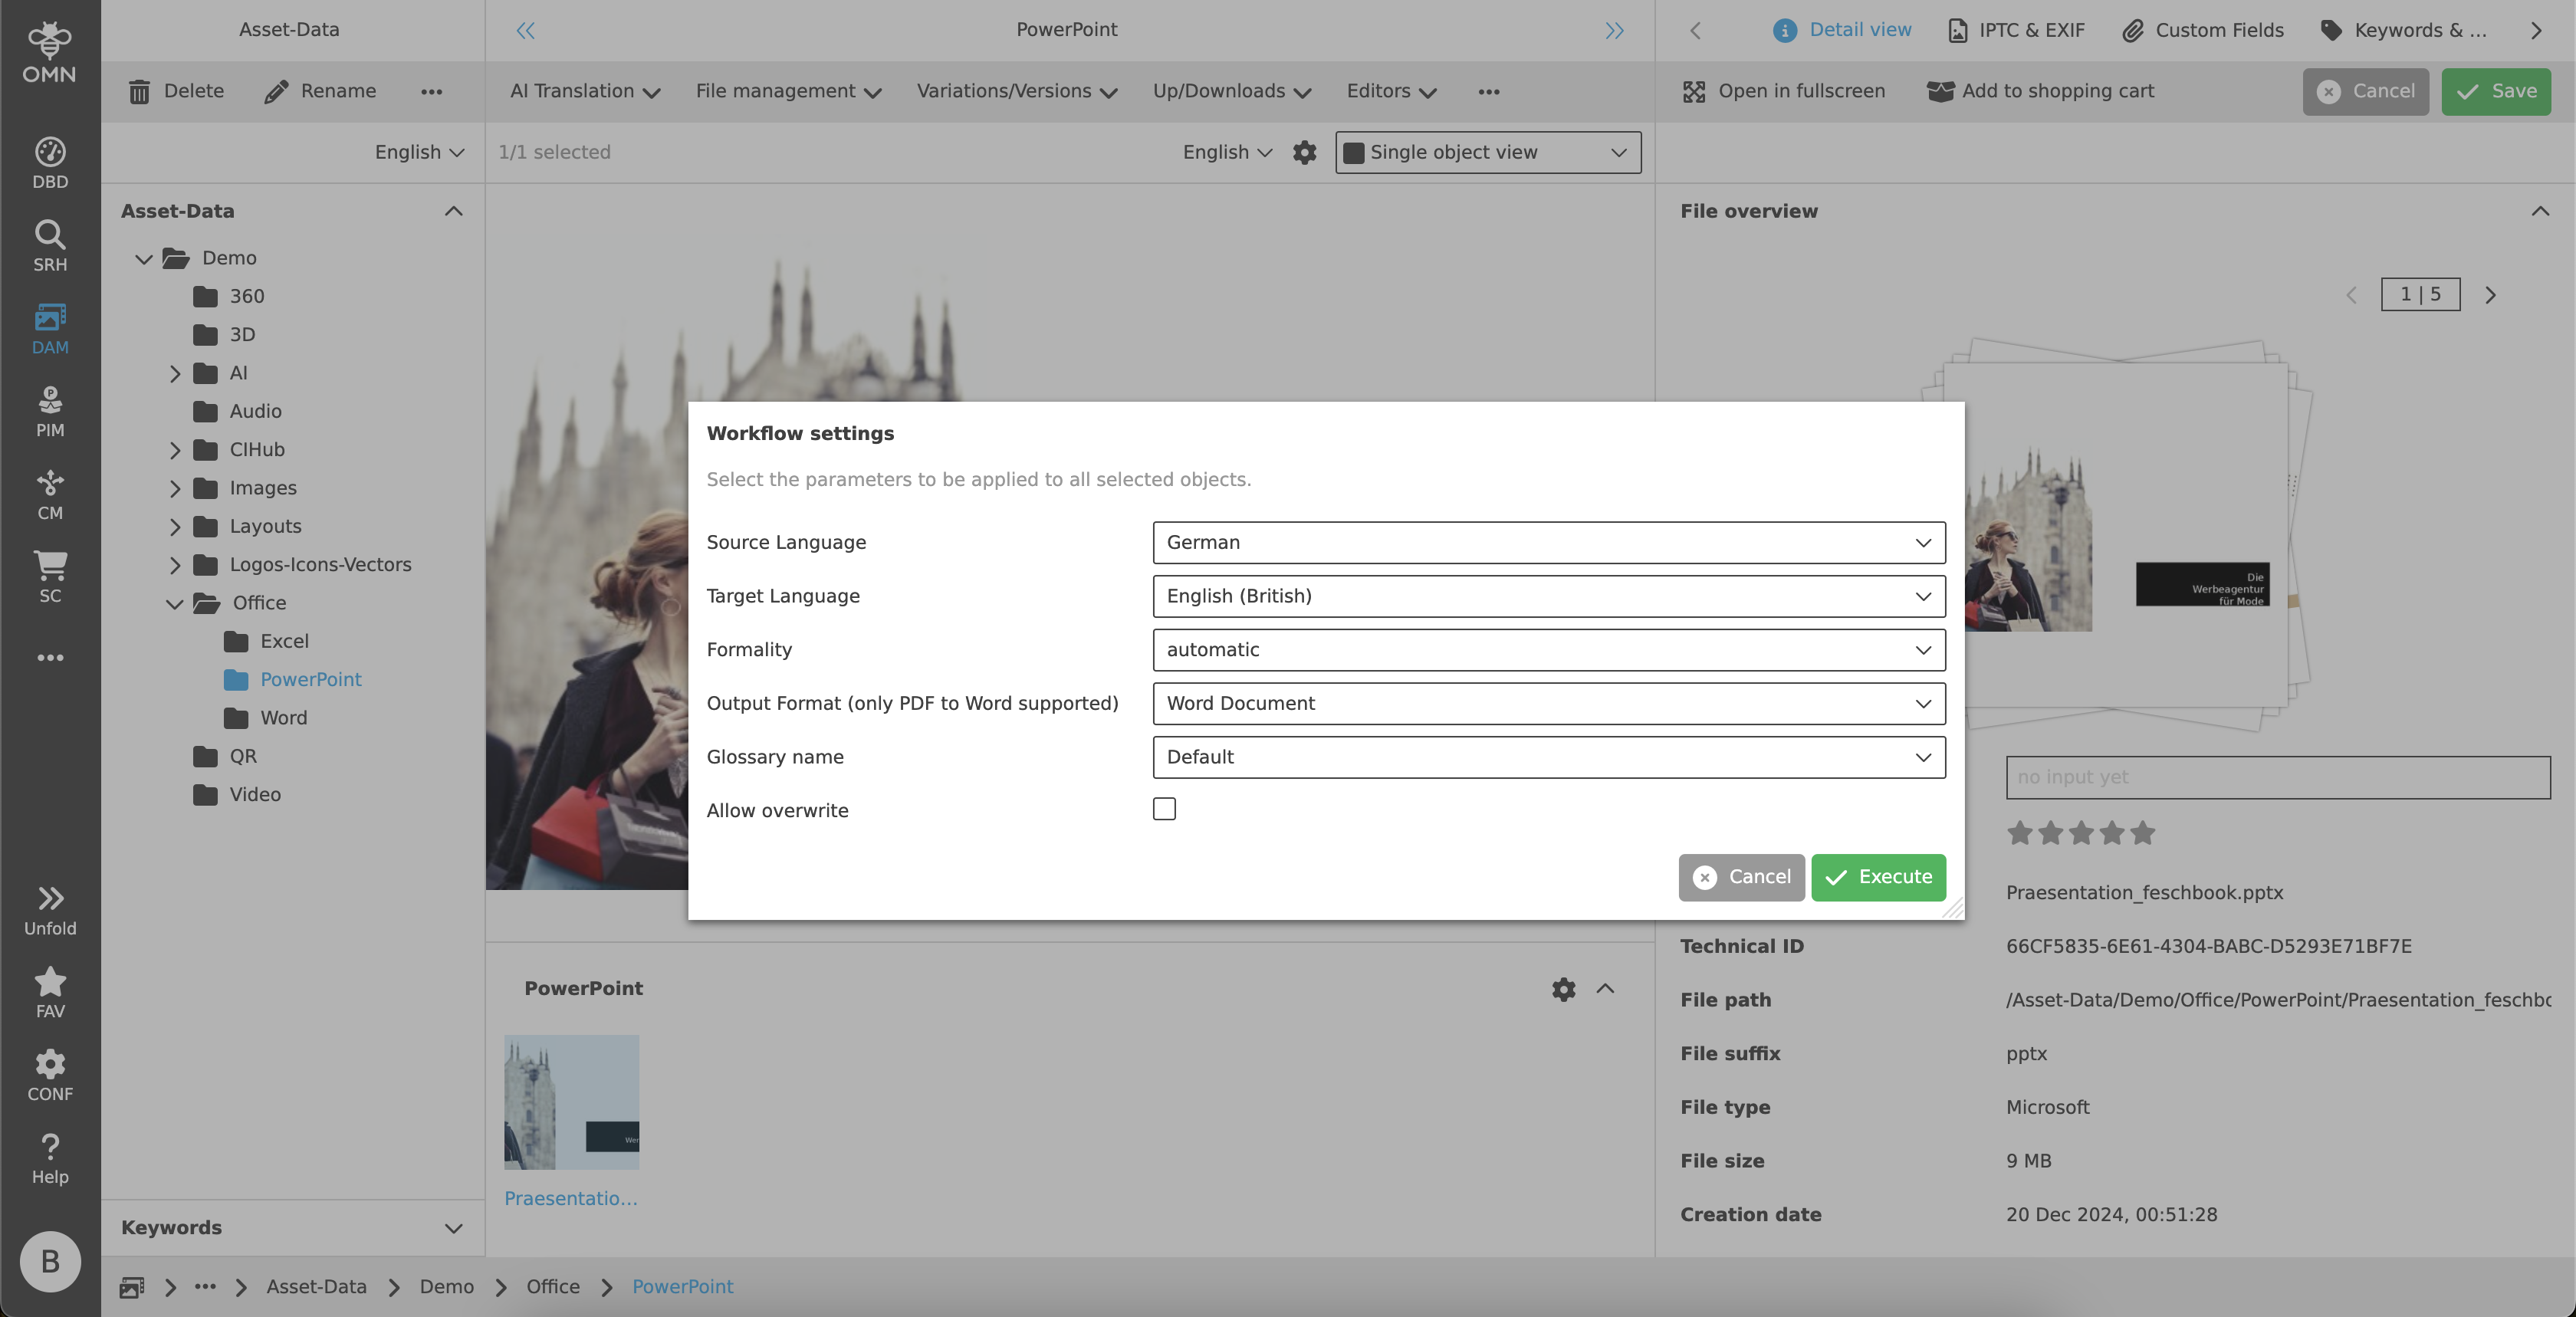Screen dimensions: 2576x1317
Task: Open the Formality dropdown
Action: point(1548,650)
